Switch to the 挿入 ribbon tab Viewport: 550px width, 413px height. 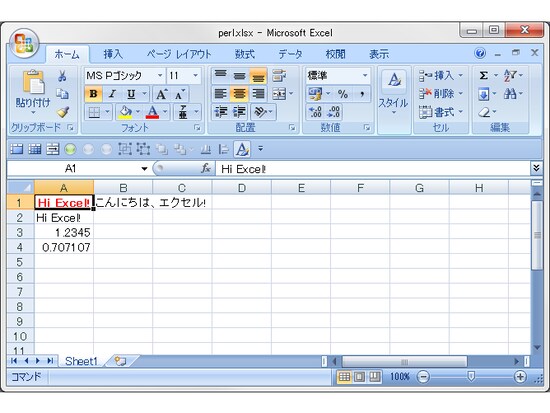[113, 54]
